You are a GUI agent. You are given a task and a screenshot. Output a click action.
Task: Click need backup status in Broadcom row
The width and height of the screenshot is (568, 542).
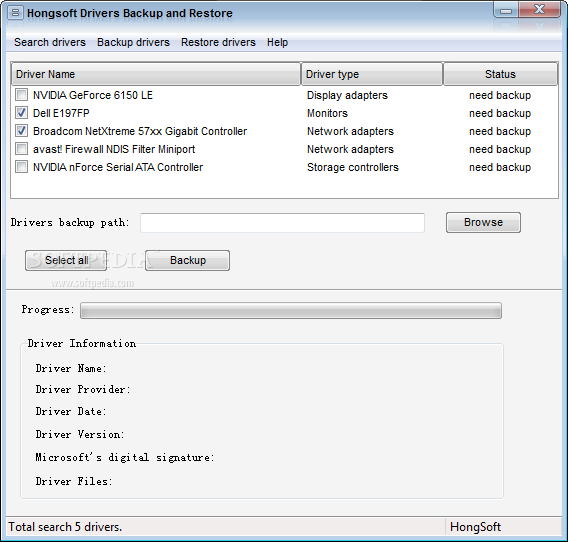point(500,131)
